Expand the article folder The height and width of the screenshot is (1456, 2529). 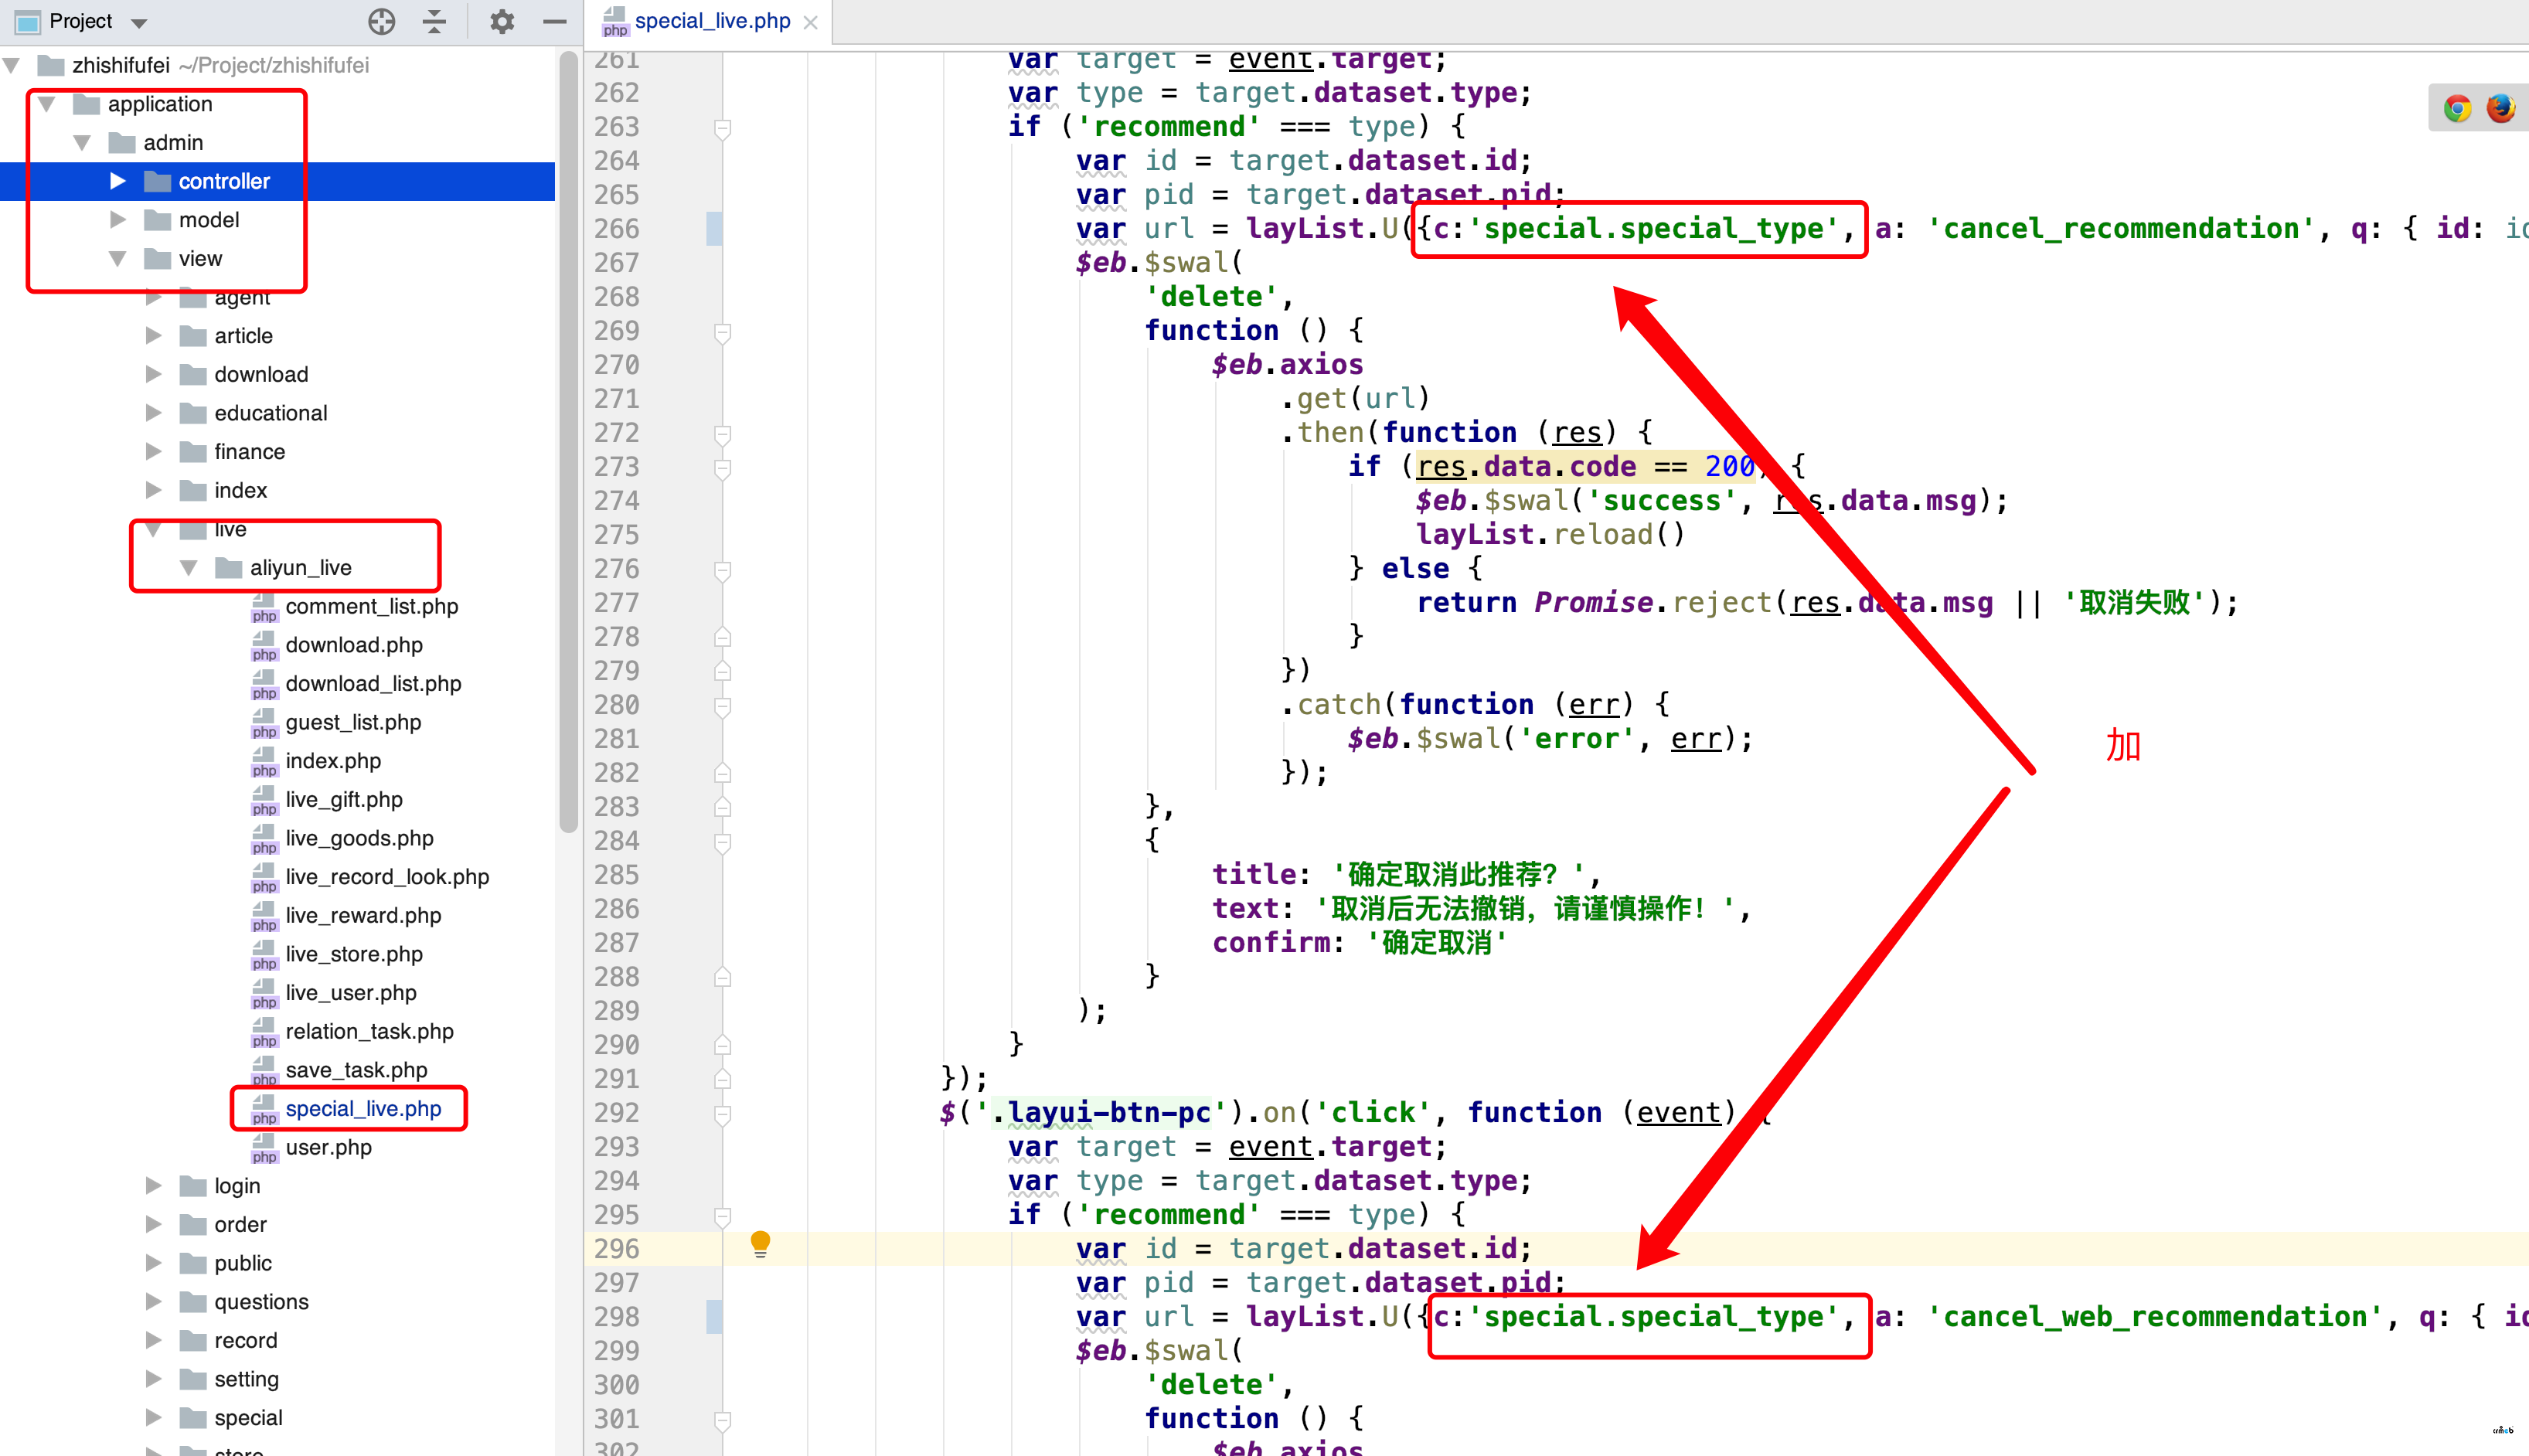(x=154, y=336)
